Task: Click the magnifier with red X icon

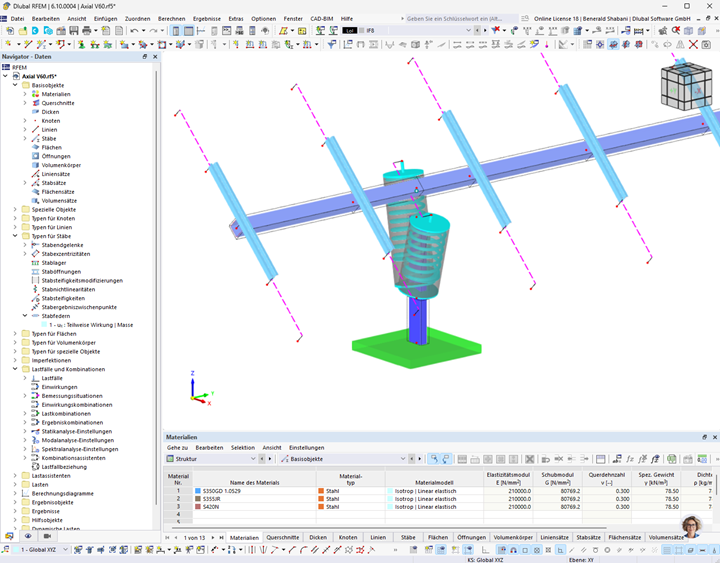Action: tap(675, 31)
